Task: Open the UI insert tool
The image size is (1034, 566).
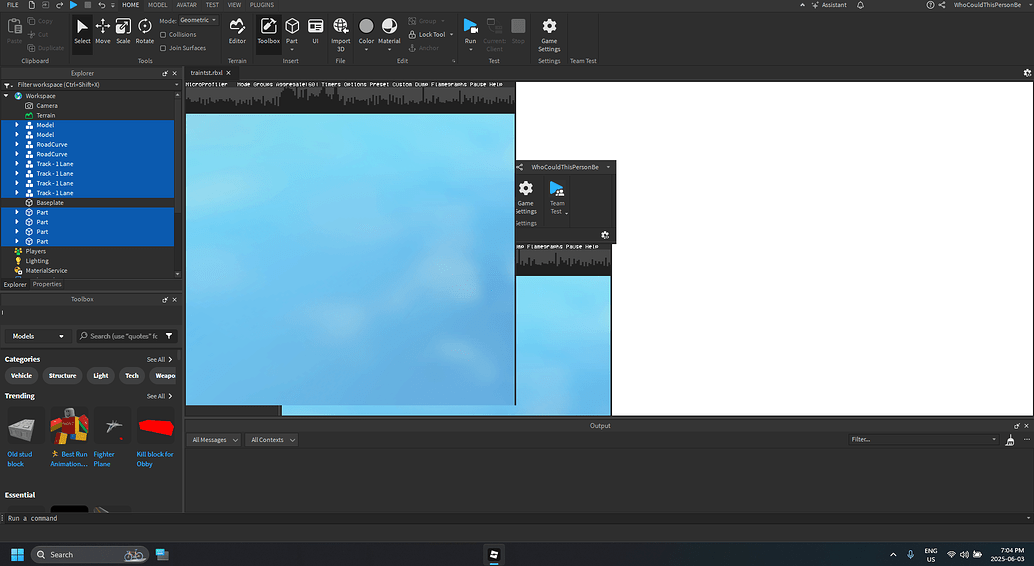Action: click(x=316, y=32)
